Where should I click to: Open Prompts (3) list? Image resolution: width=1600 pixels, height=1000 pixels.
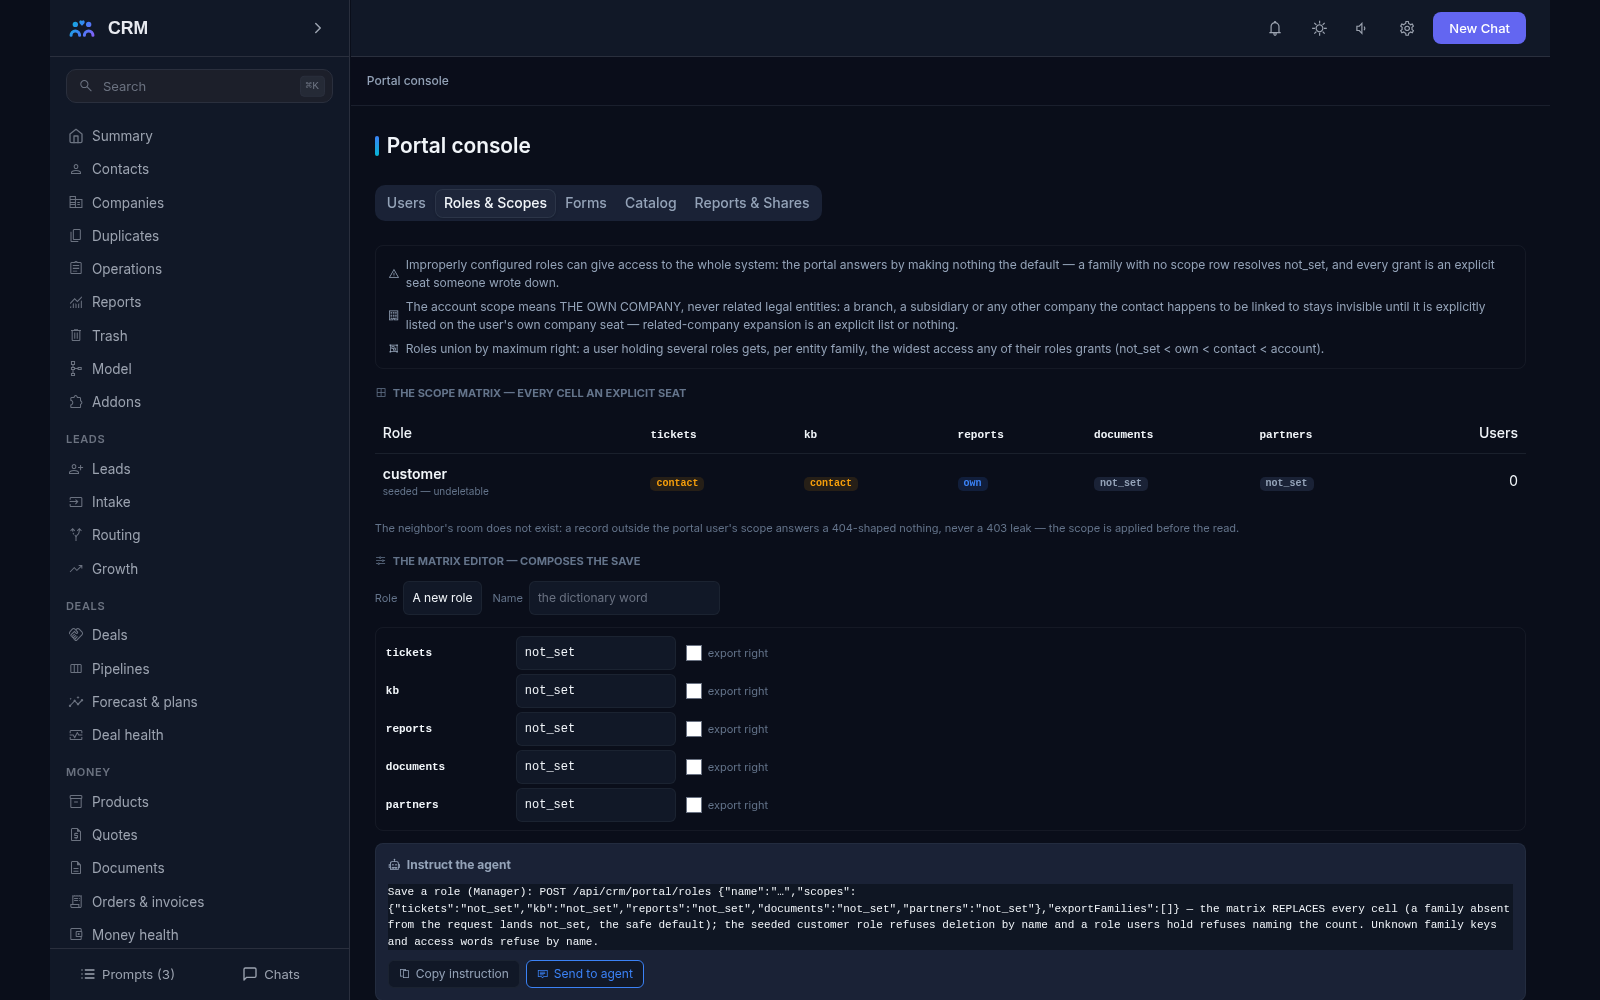click(x=128, y=974)
